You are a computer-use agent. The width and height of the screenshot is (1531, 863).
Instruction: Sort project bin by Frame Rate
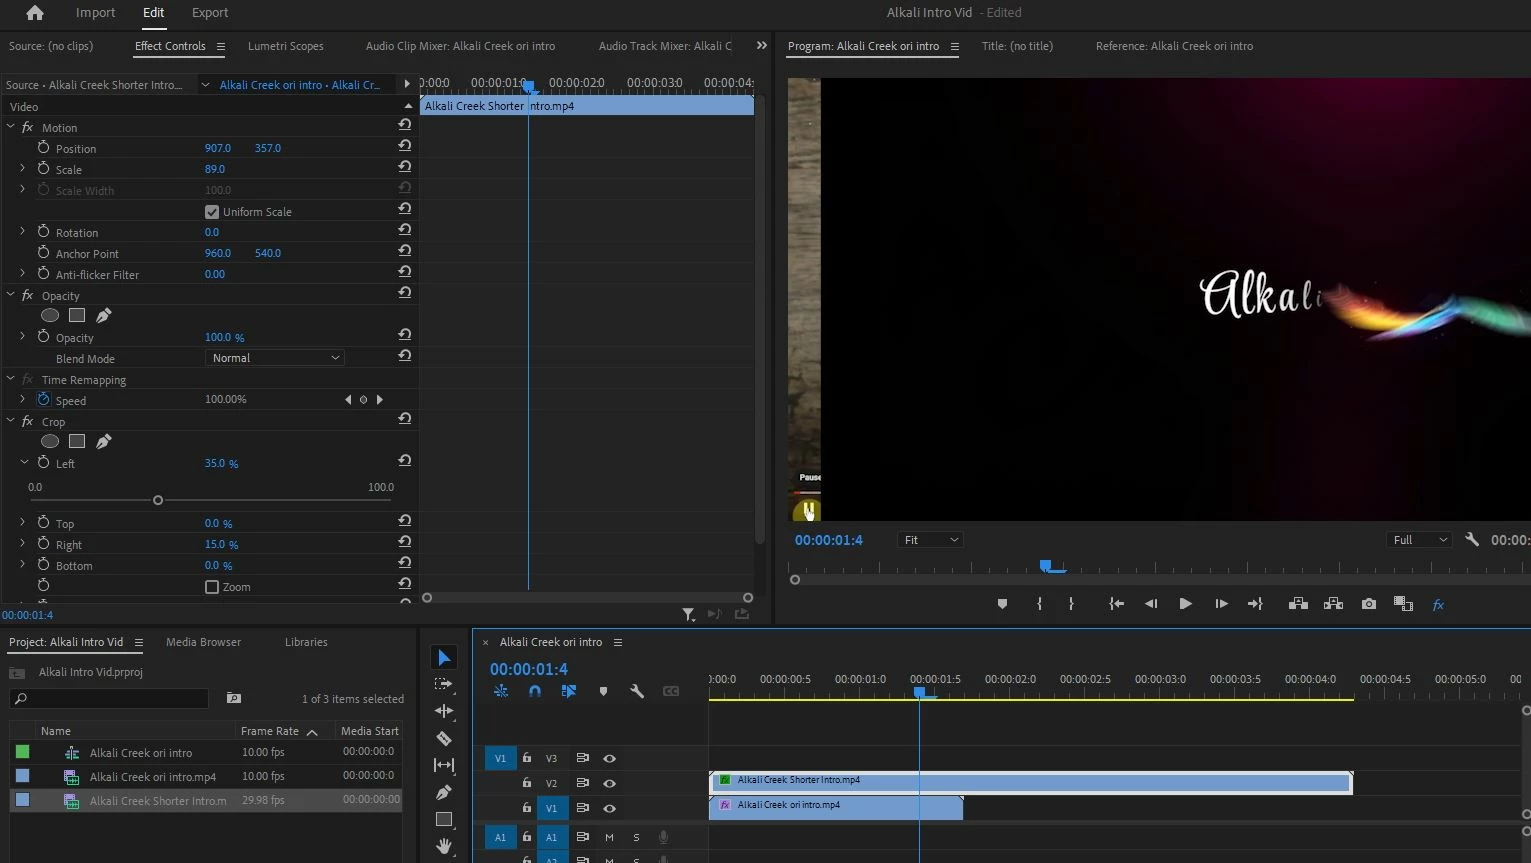pos(270,731)
